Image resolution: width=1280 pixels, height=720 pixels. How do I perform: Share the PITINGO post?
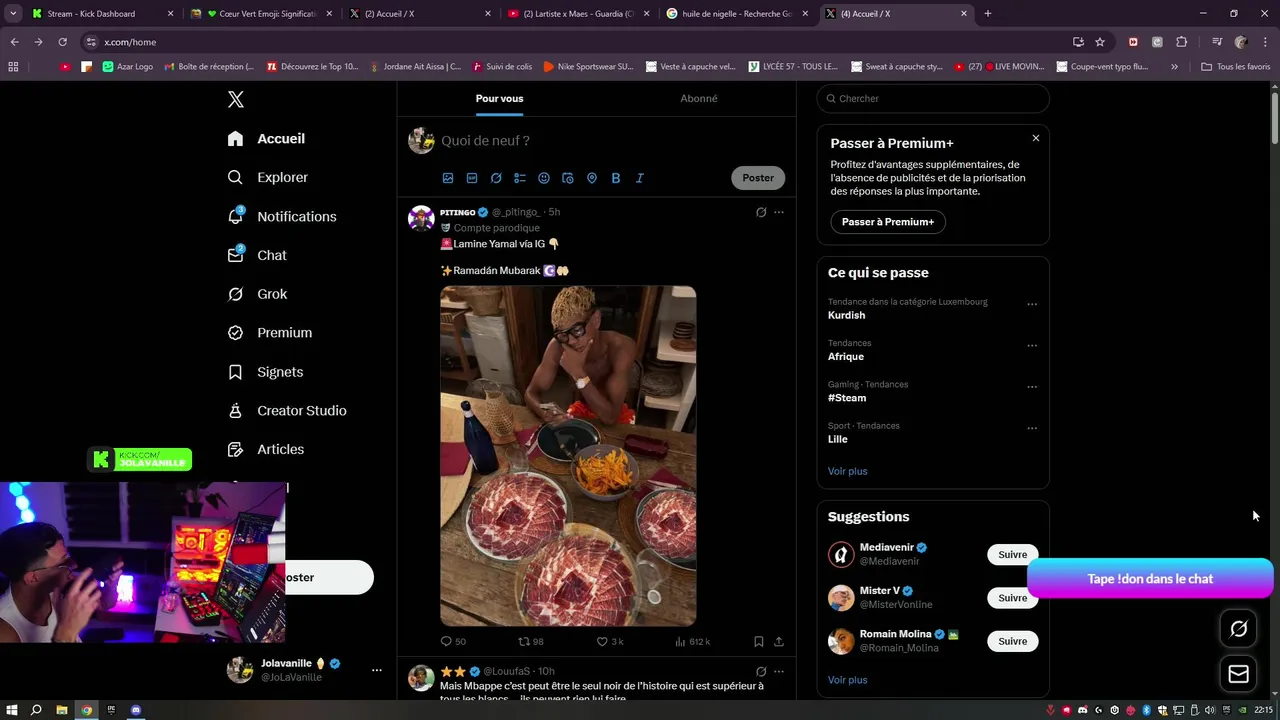tap(779, 642)
